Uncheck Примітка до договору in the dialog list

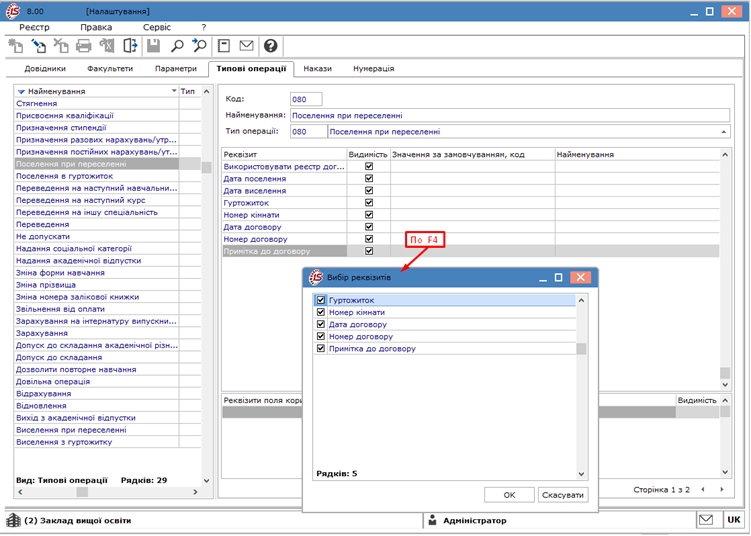coord(321,349)
